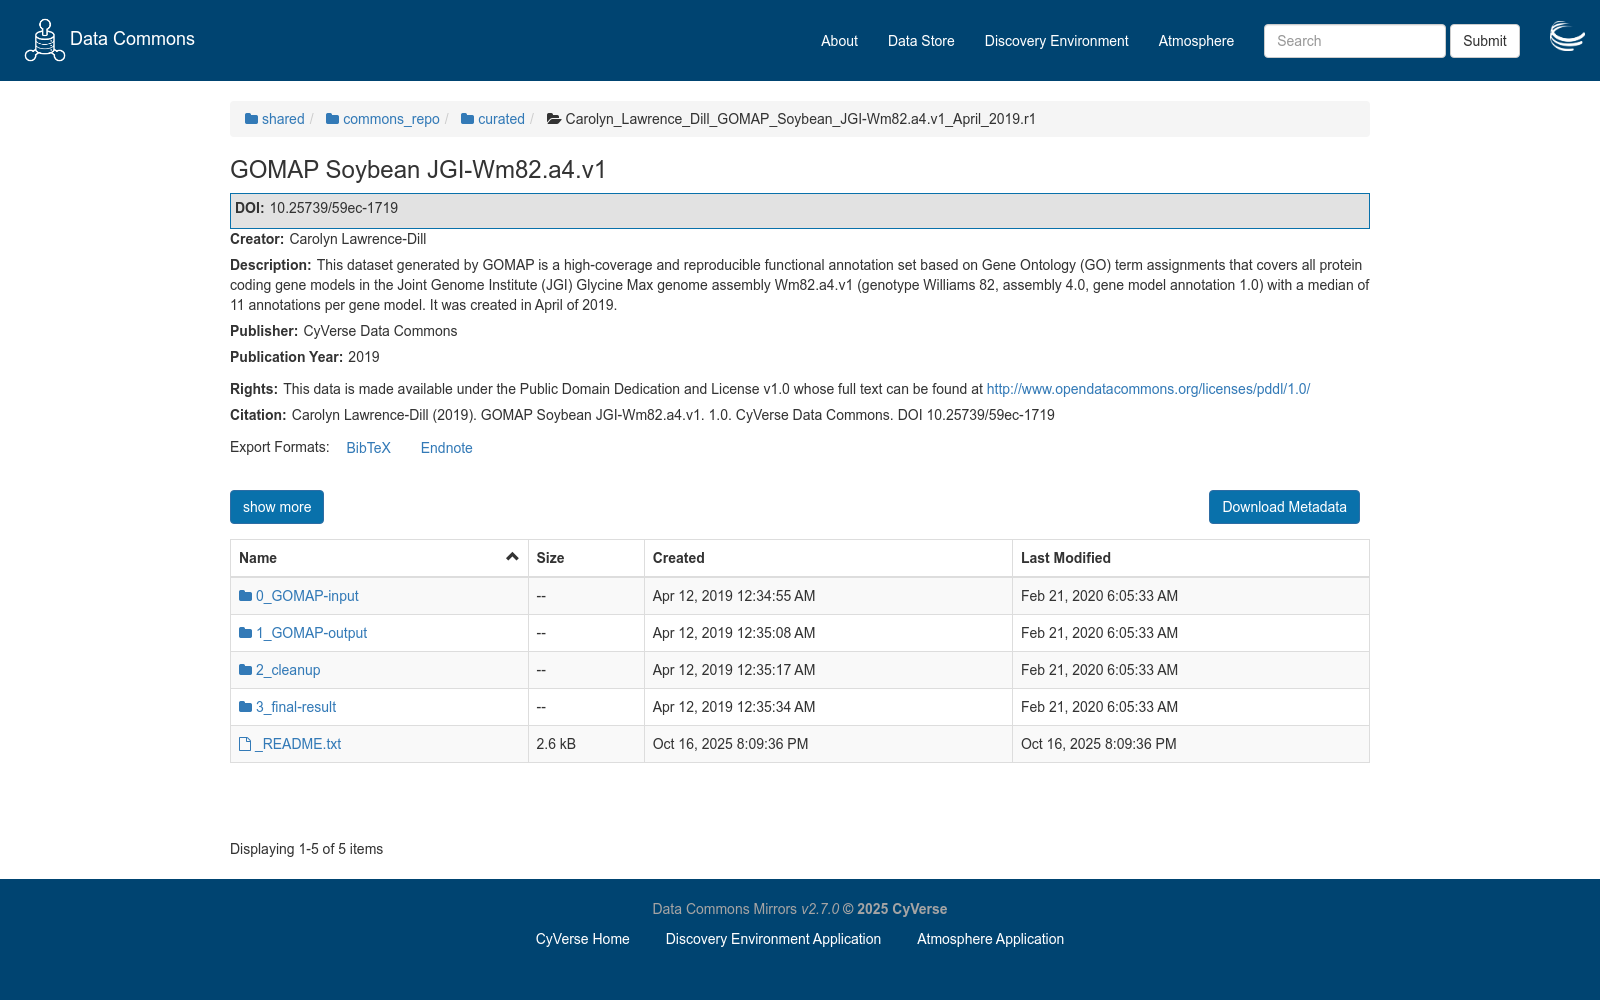This screenshot has width=1600, height=1000.
Task: Click Created date 'Apr 12, 2019 12:35:08 AM'
Action: coord(734,633)
